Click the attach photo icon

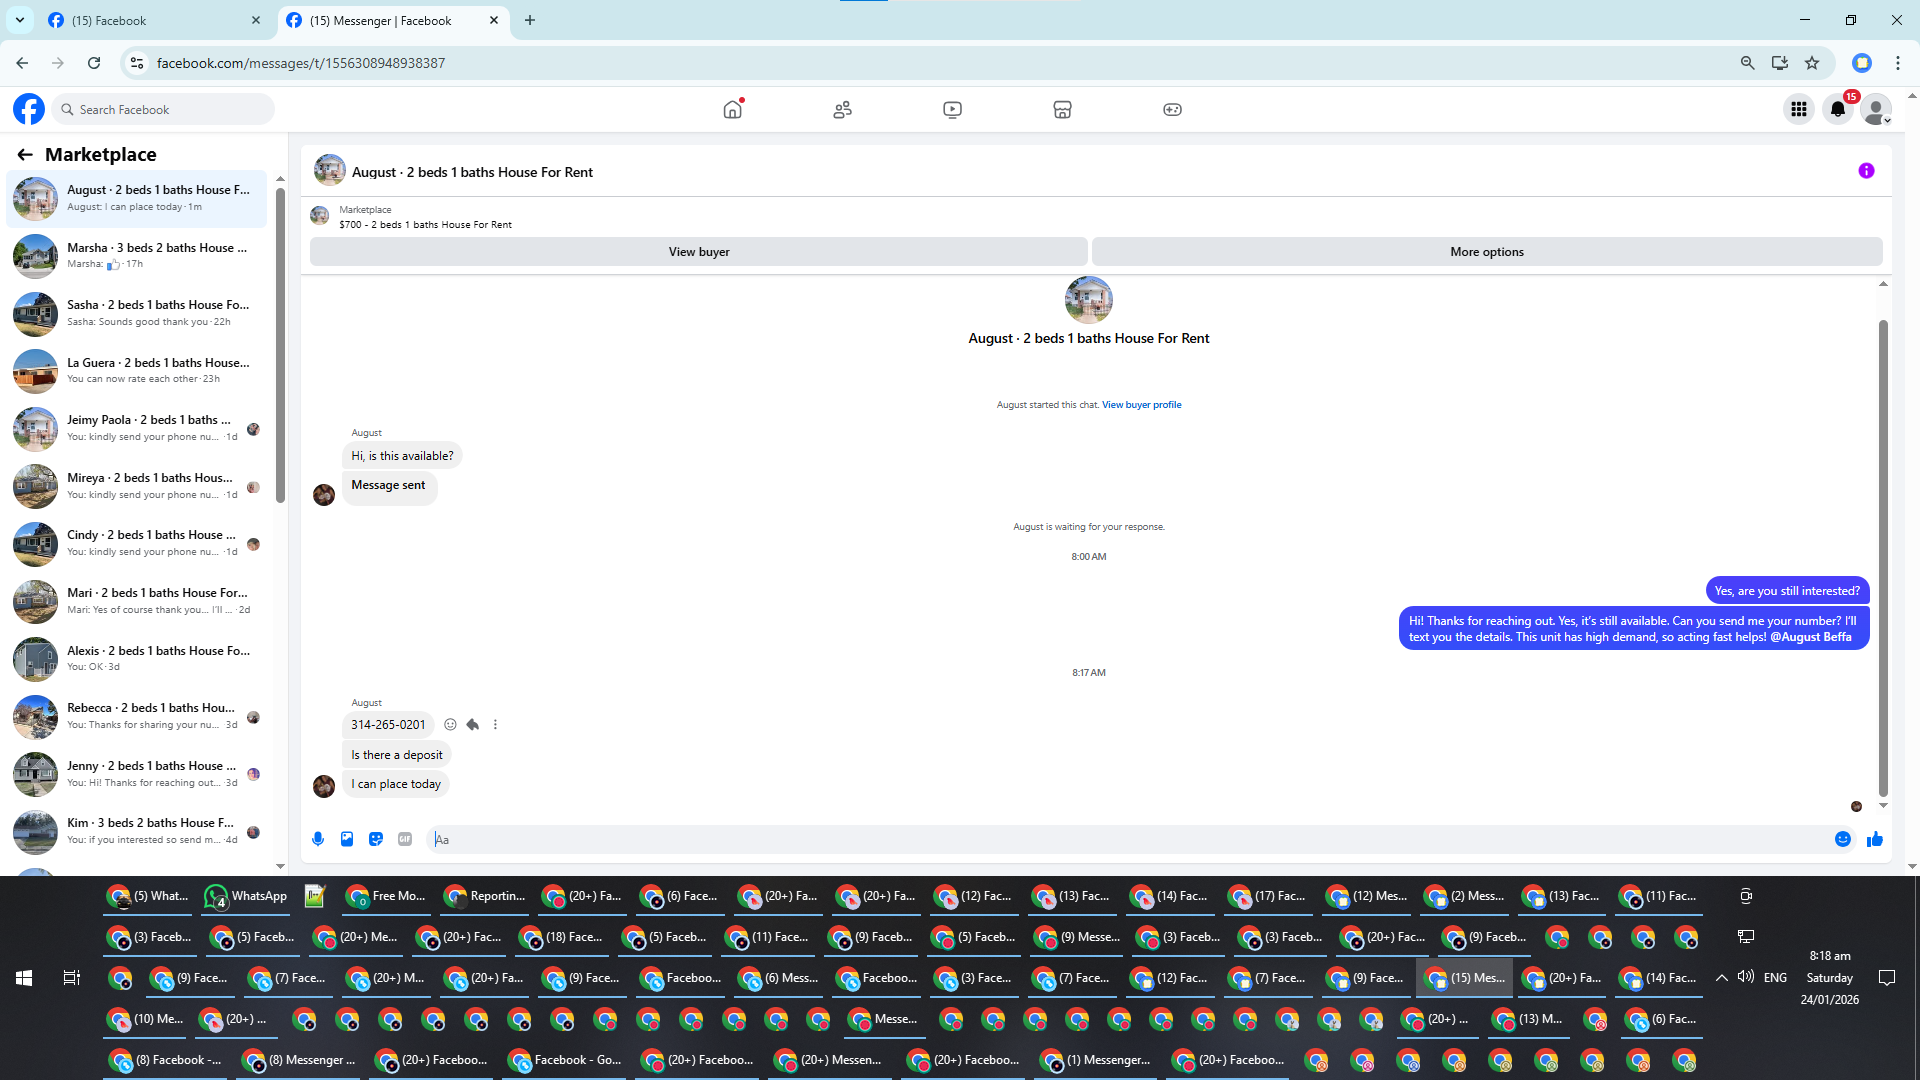click(347, 839)
